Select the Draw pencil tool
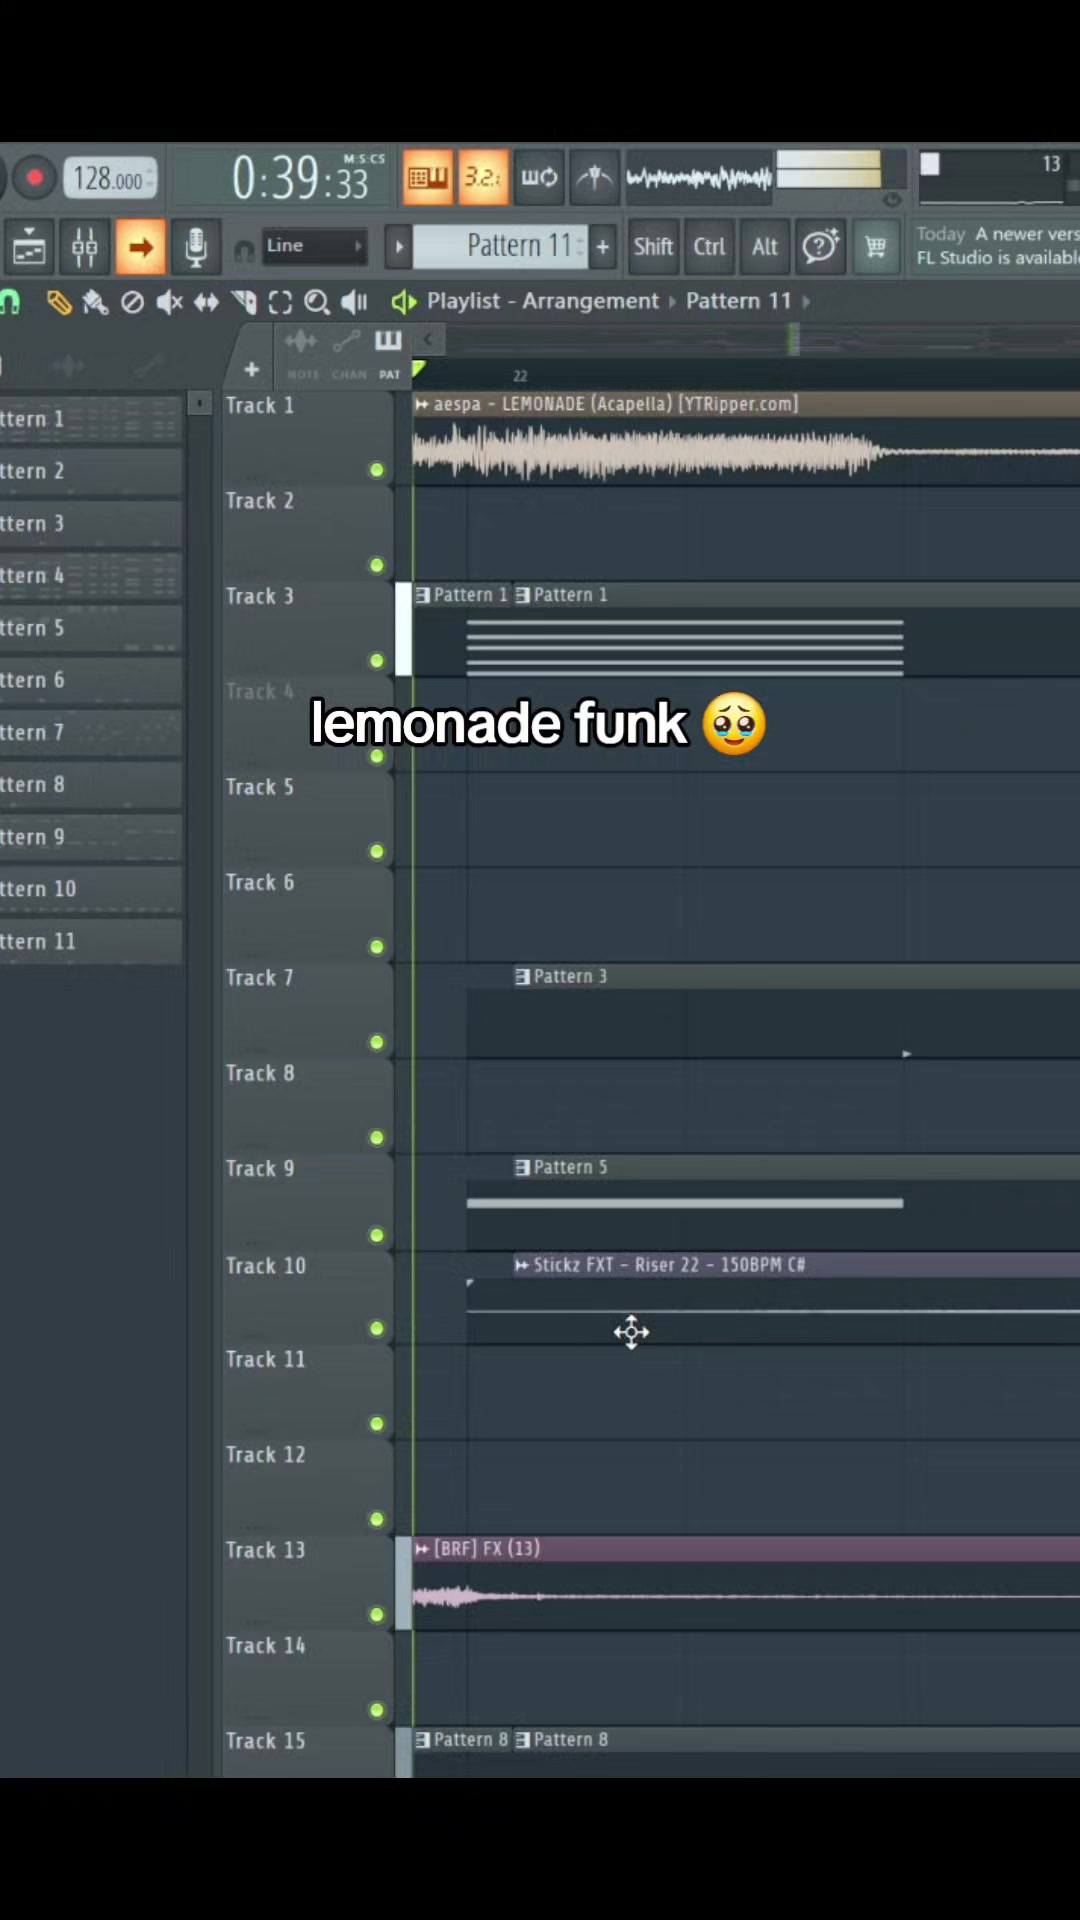Image resolution: width=1080 pixels, height=1920 pixels. [59, 302]
